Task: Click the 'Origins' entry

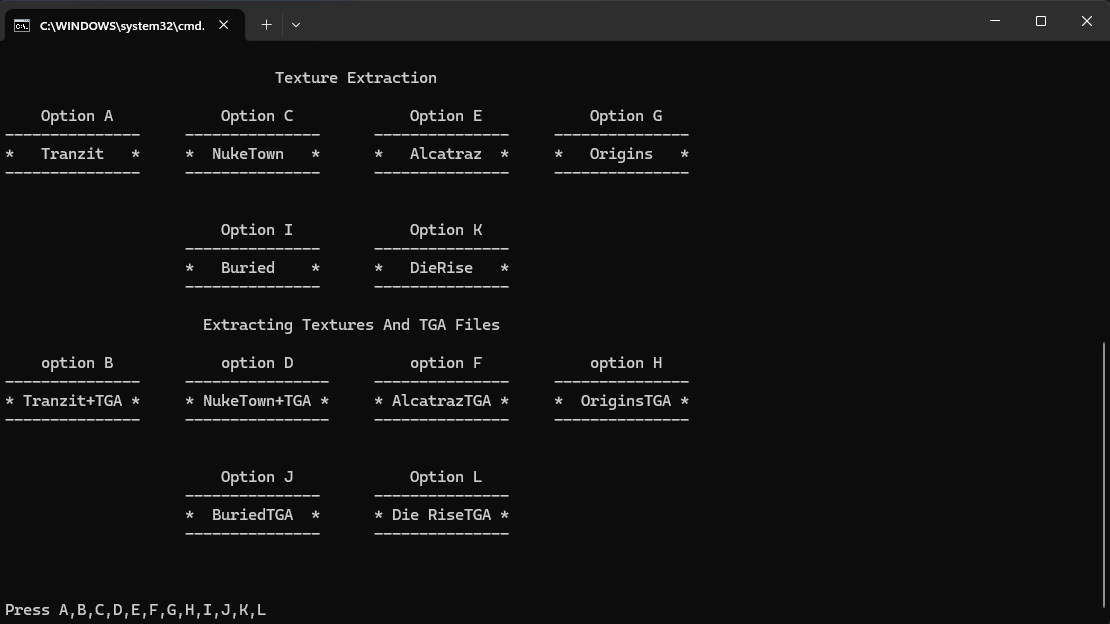Action: [x=621, y=154]
